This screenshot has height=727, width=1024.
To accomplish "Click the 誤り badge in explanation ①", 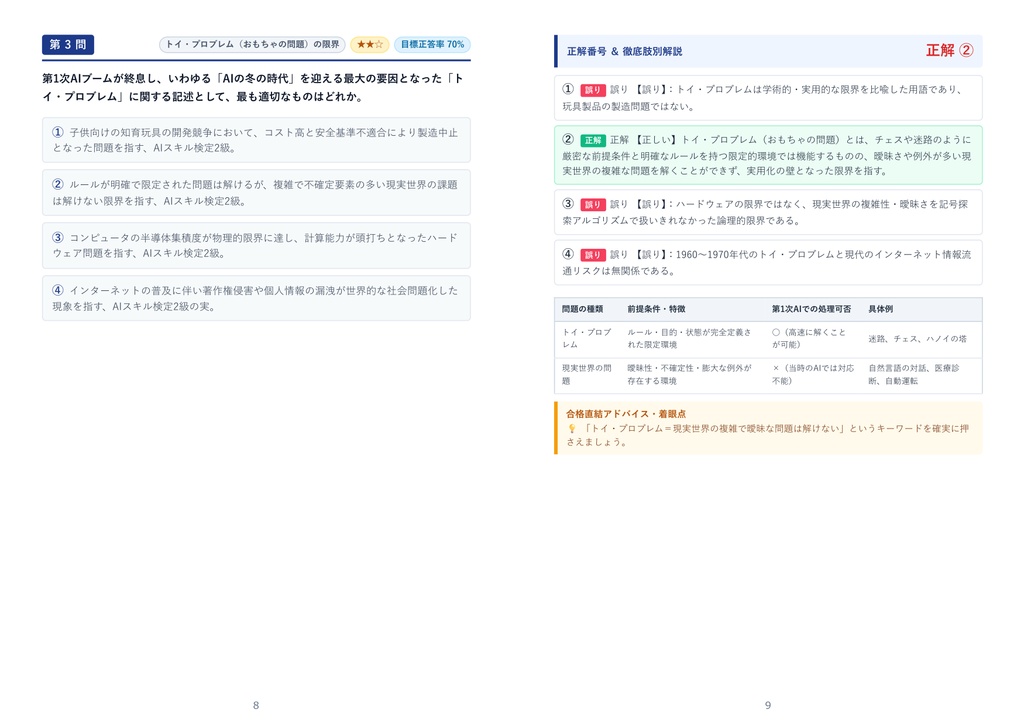I will 593,90.
